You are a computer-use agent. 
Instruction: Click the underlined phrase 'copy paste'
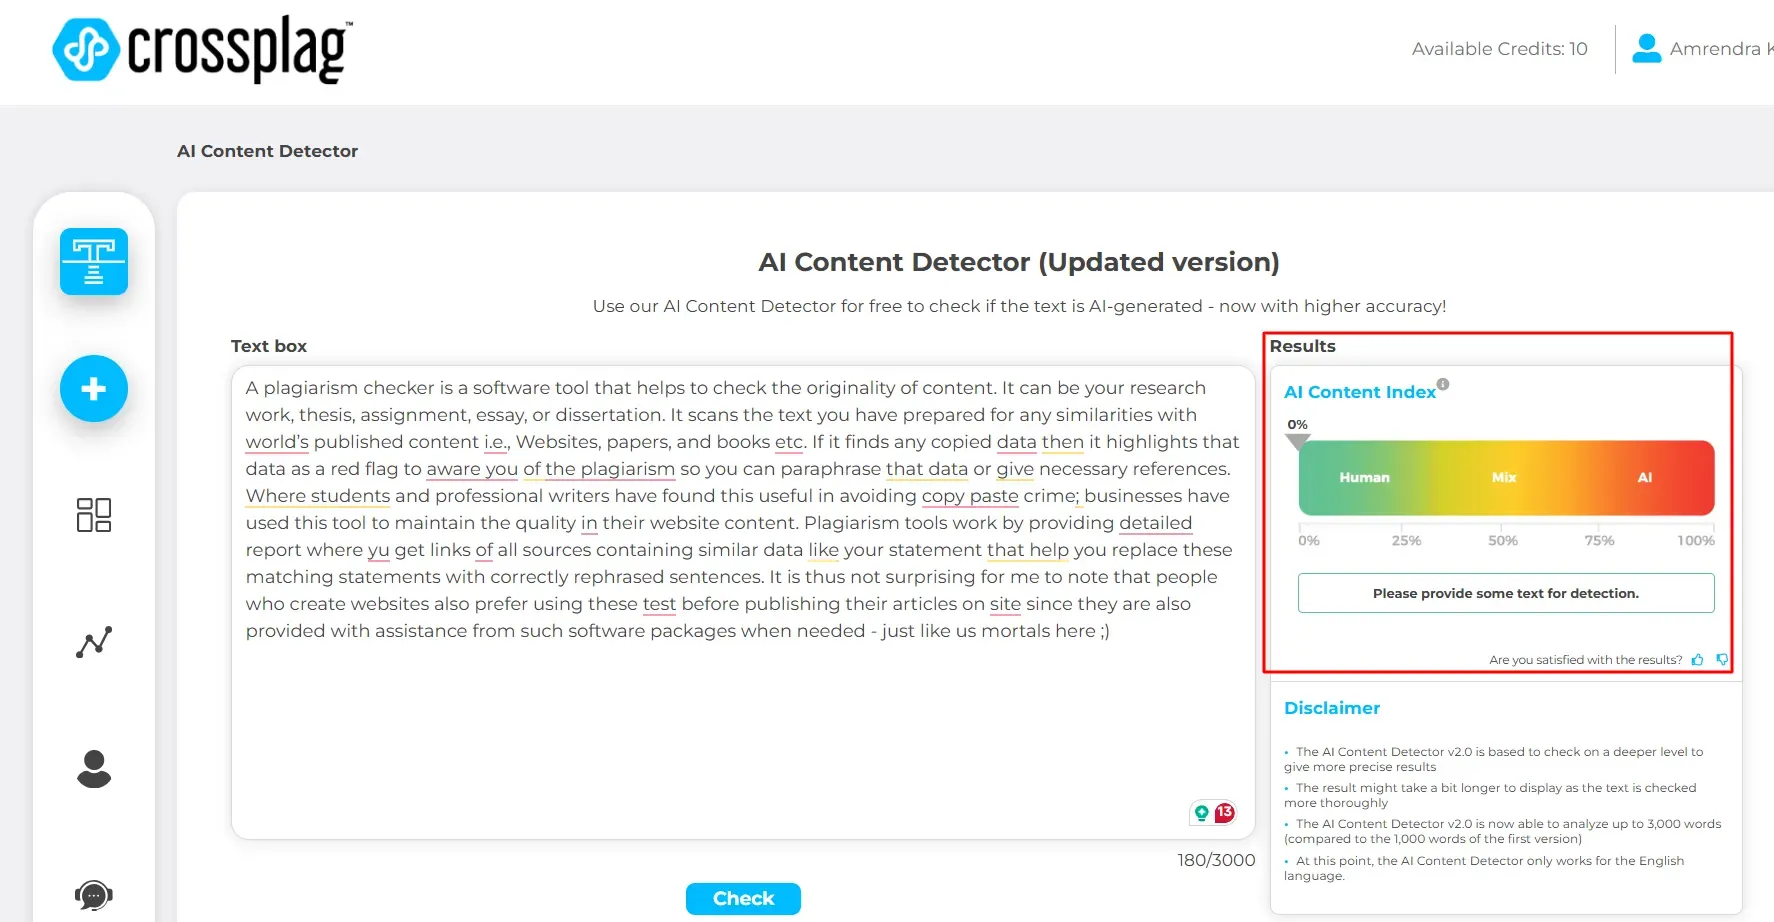point(970,496)
